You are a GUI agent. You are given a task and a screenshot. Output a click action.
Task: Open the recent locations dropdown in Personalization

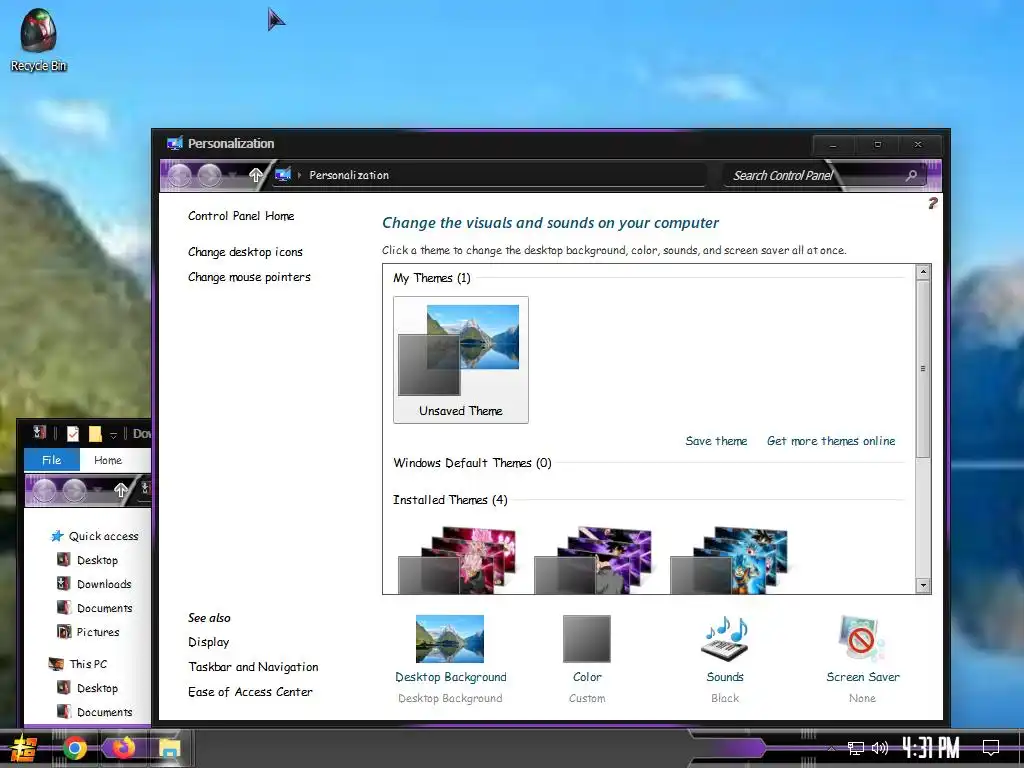[232, 176]
